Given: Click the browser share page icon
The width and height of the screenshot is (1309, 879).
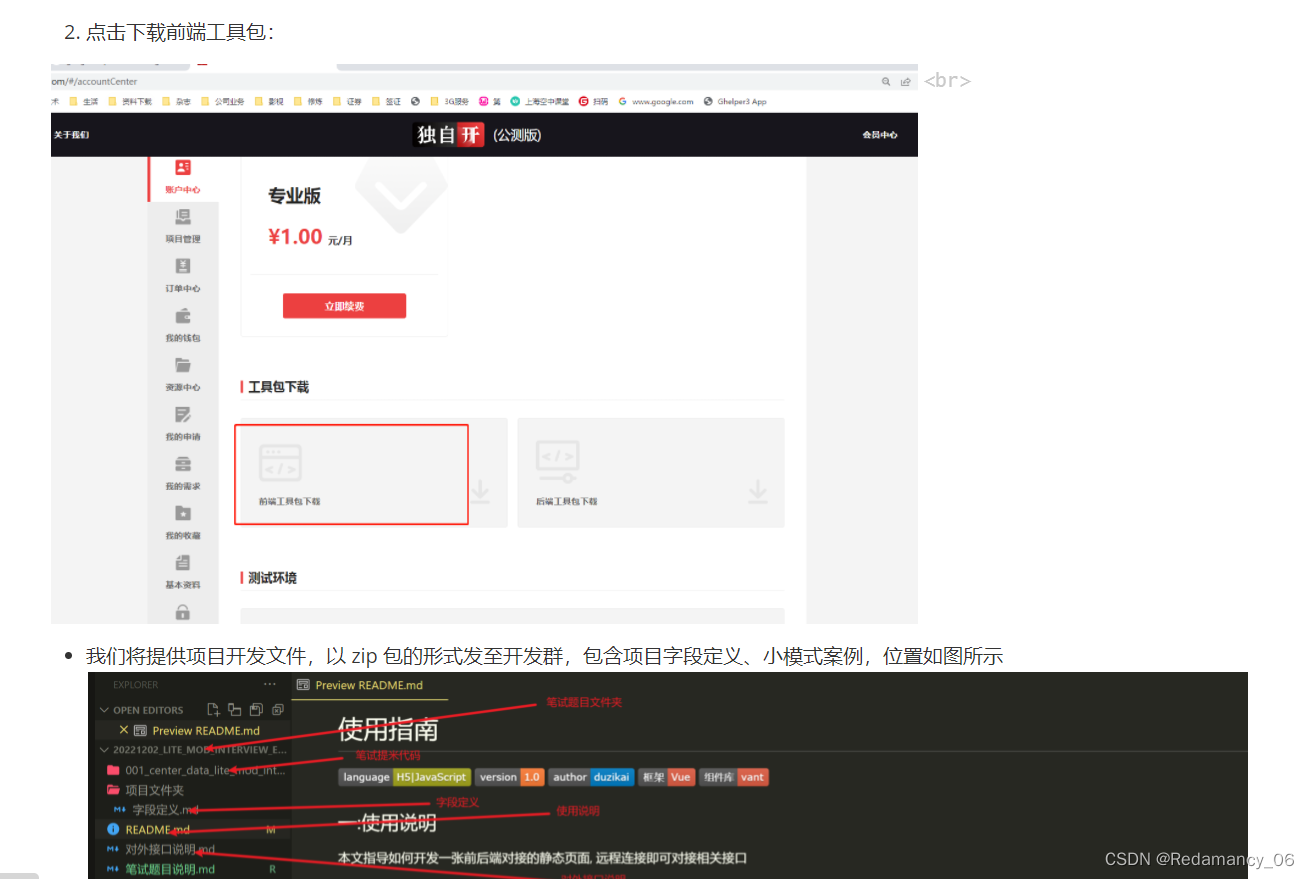Looking at the screenshot, I should (905, 81).
